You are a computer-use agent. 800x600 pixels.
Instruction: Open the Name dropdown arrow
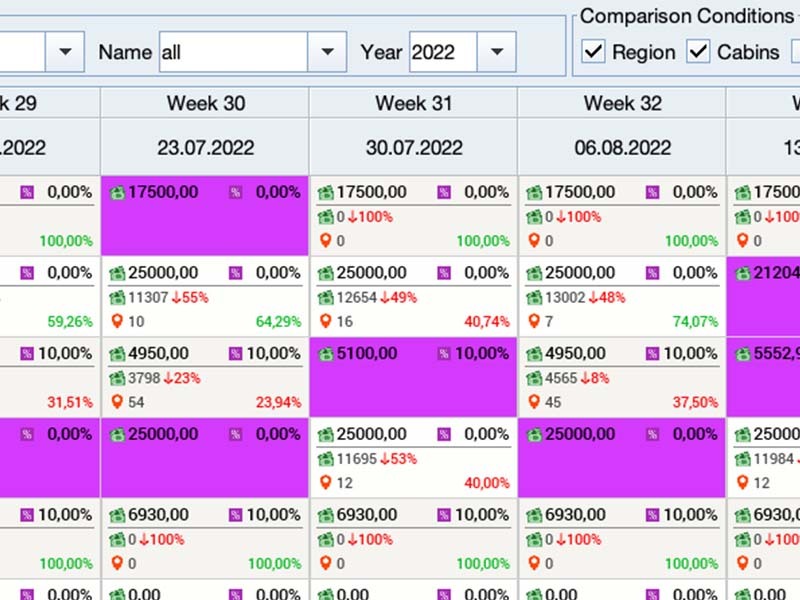326,52
